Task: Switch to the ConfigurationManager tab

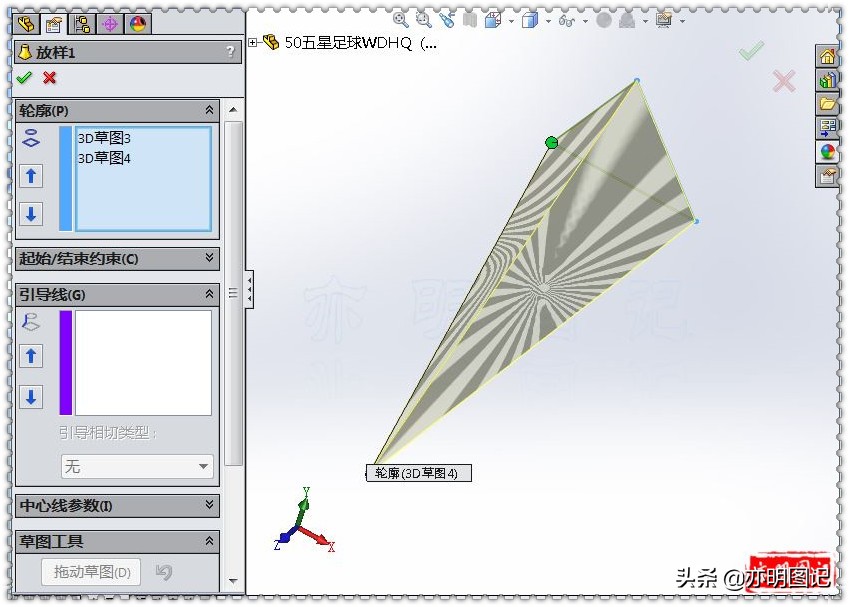Action: [82, 22]
